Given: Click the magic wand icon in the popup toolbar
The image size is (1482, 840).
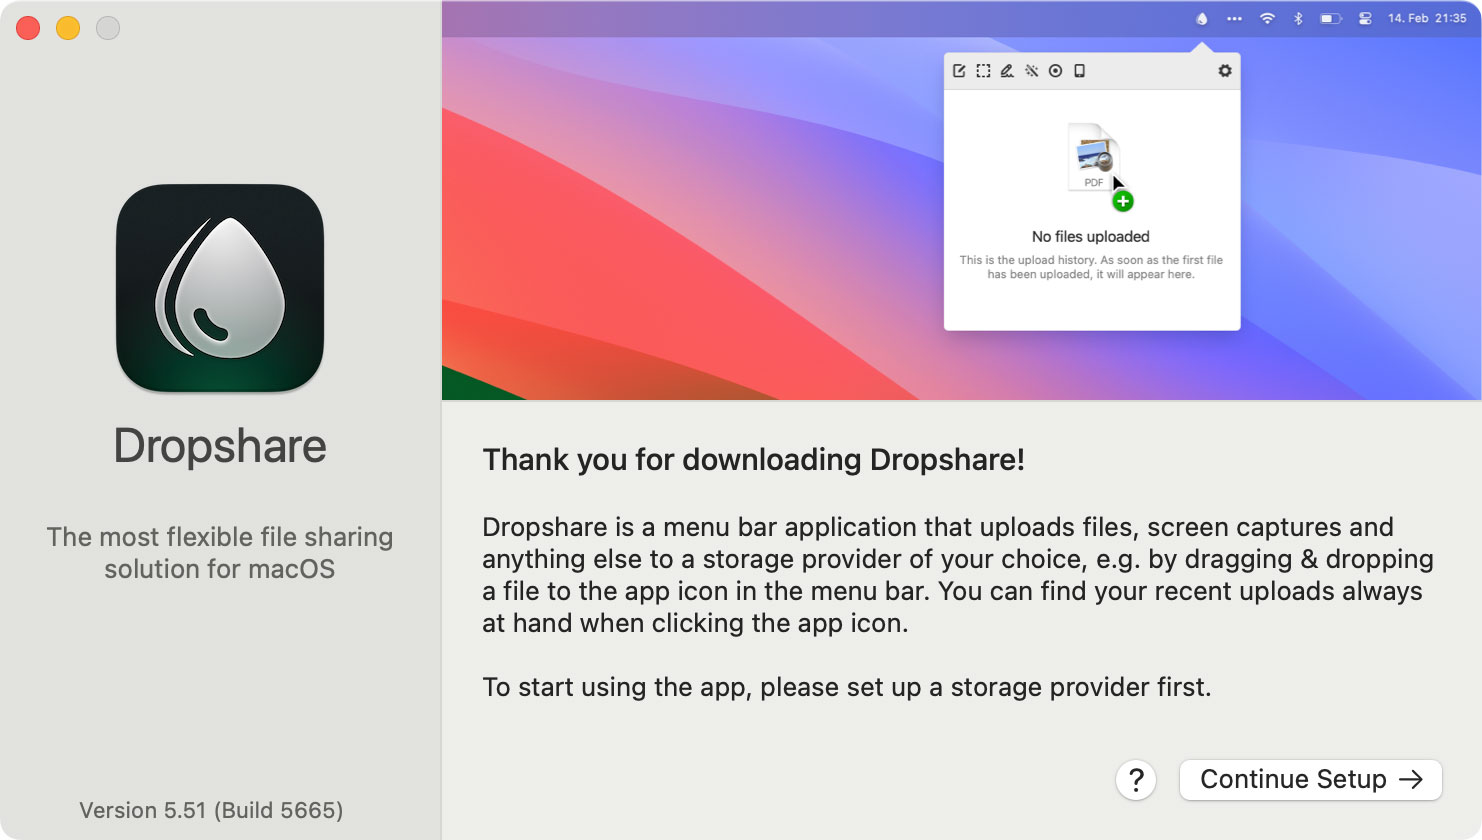Looking at the screenshot, I should (x=1031, y=71).
